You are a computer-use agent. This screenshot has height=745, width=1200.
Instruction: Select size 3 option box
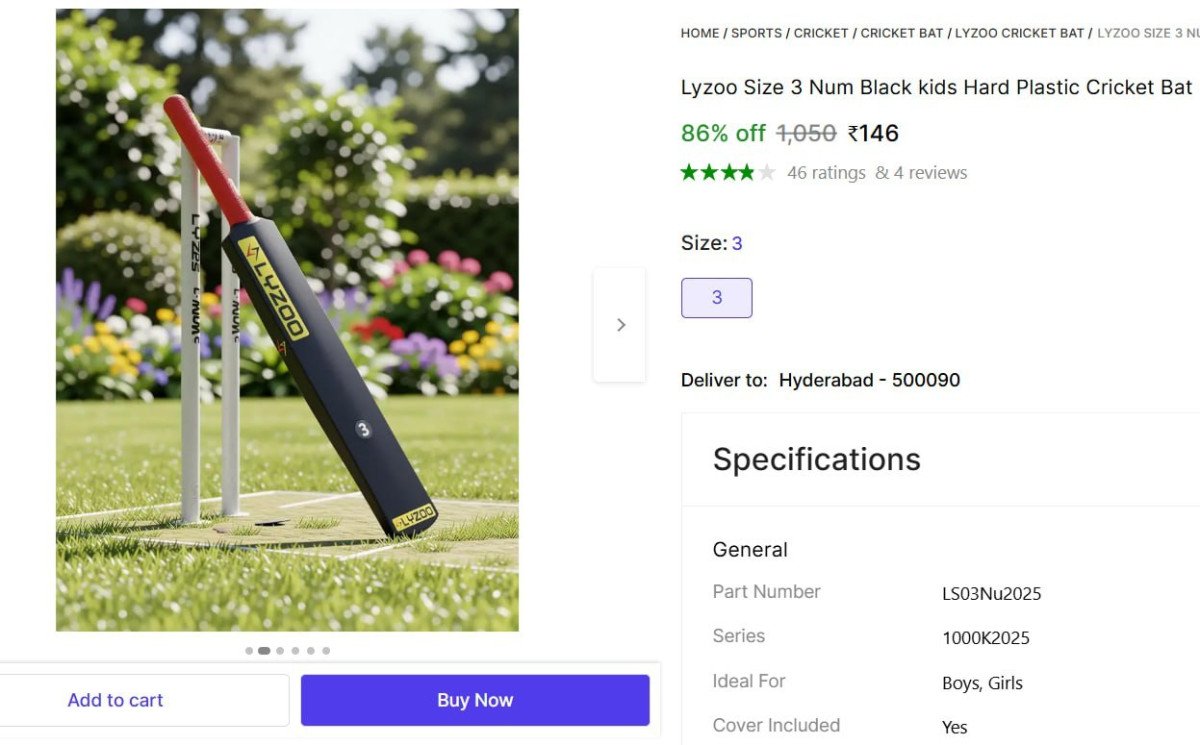click(716, 297)
